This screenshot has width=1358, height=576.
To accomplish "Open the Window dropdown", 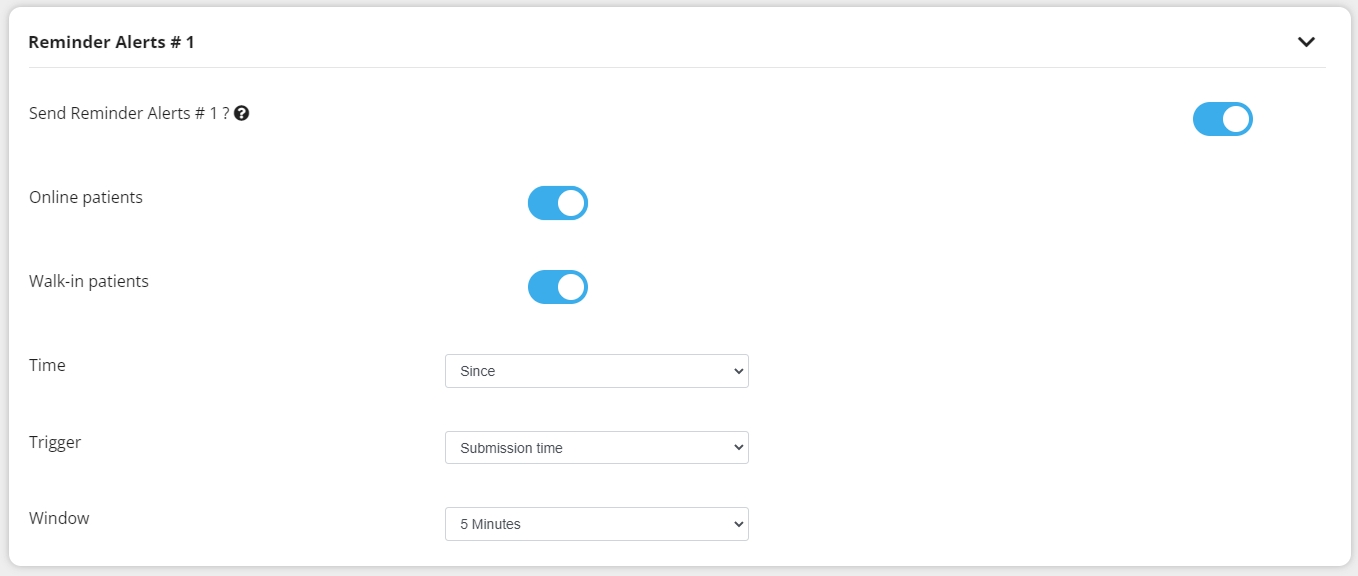I will 596,524.
